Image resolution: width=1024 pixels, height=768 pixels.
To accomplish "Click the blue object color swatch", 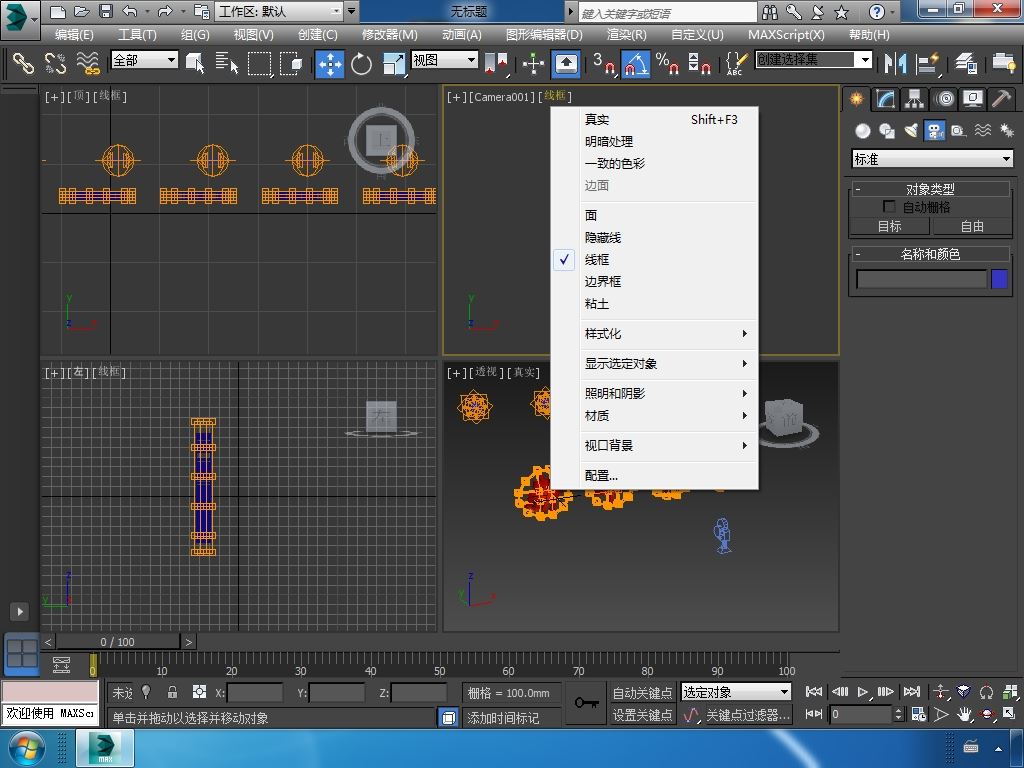I will click(999, 279).
